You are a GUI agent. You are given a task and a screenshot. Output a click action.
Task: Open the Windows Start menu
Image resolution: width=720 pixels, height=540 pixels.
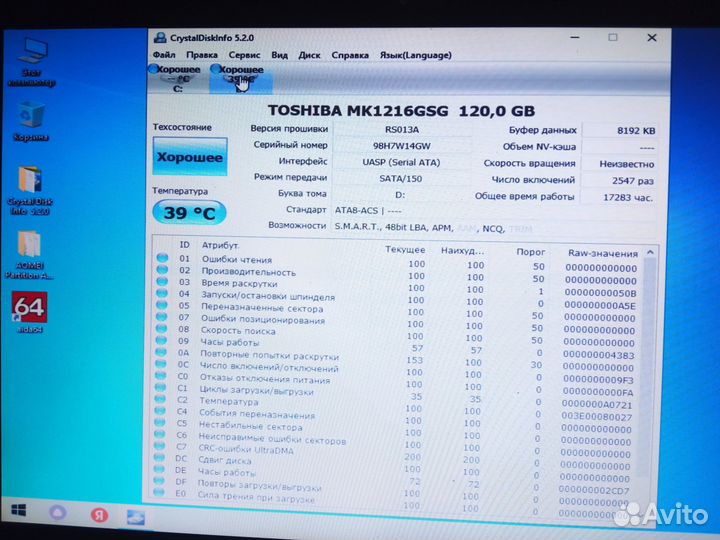[19, 512]
